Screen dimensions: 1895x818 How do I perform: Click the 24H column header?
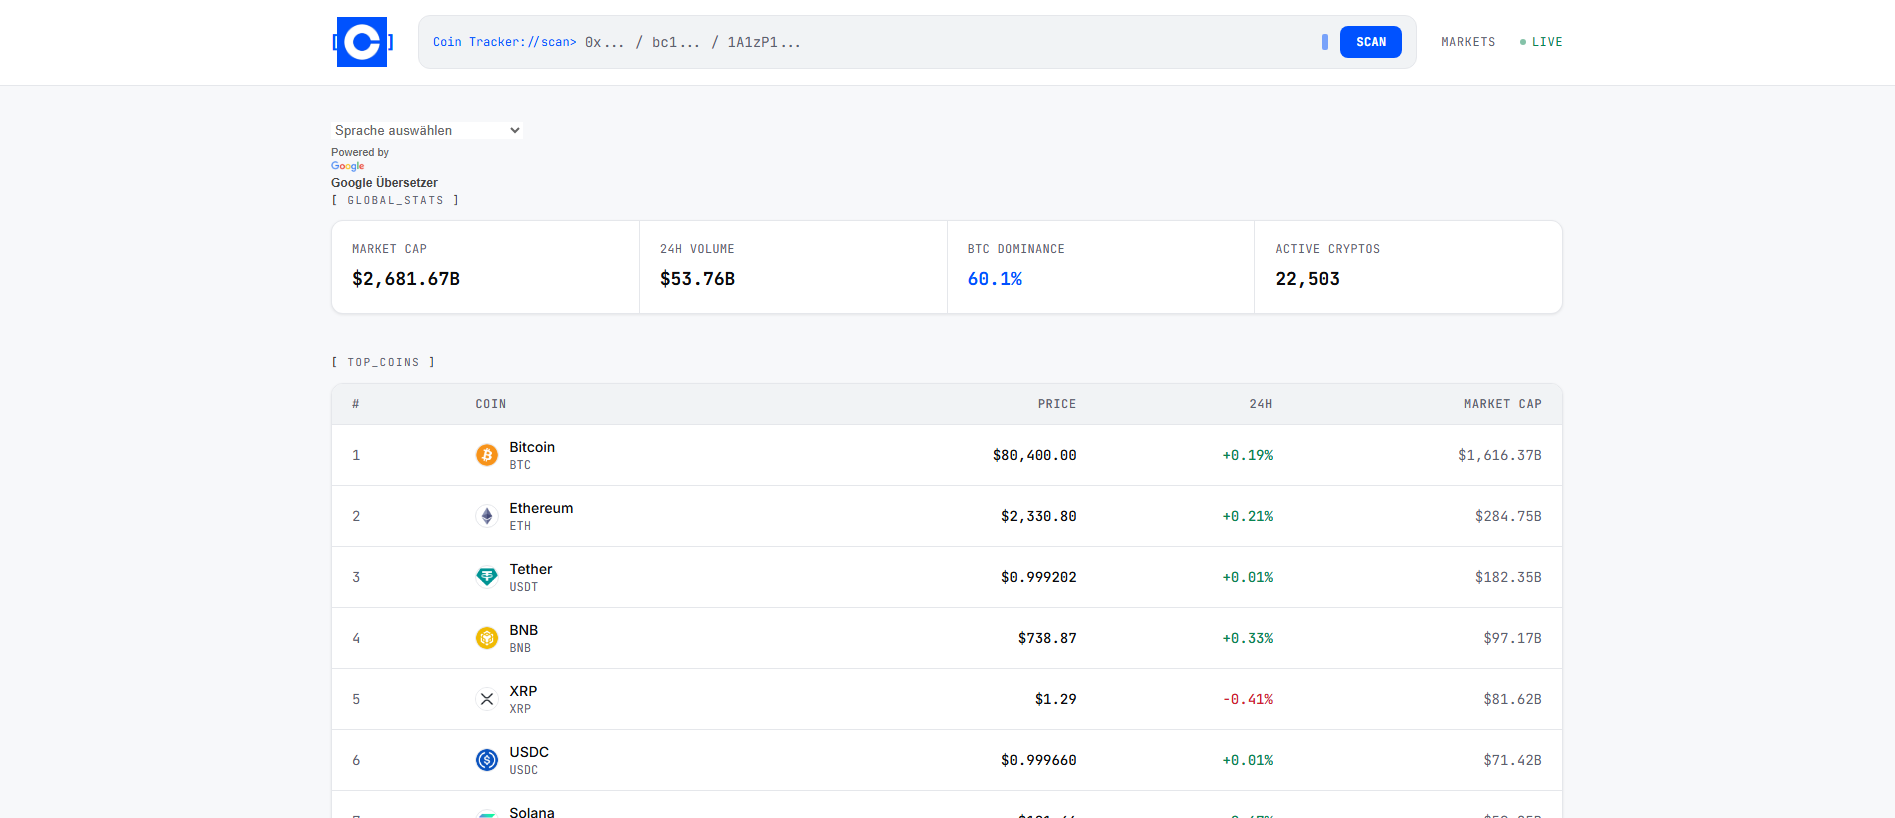tap(1261, 404)
